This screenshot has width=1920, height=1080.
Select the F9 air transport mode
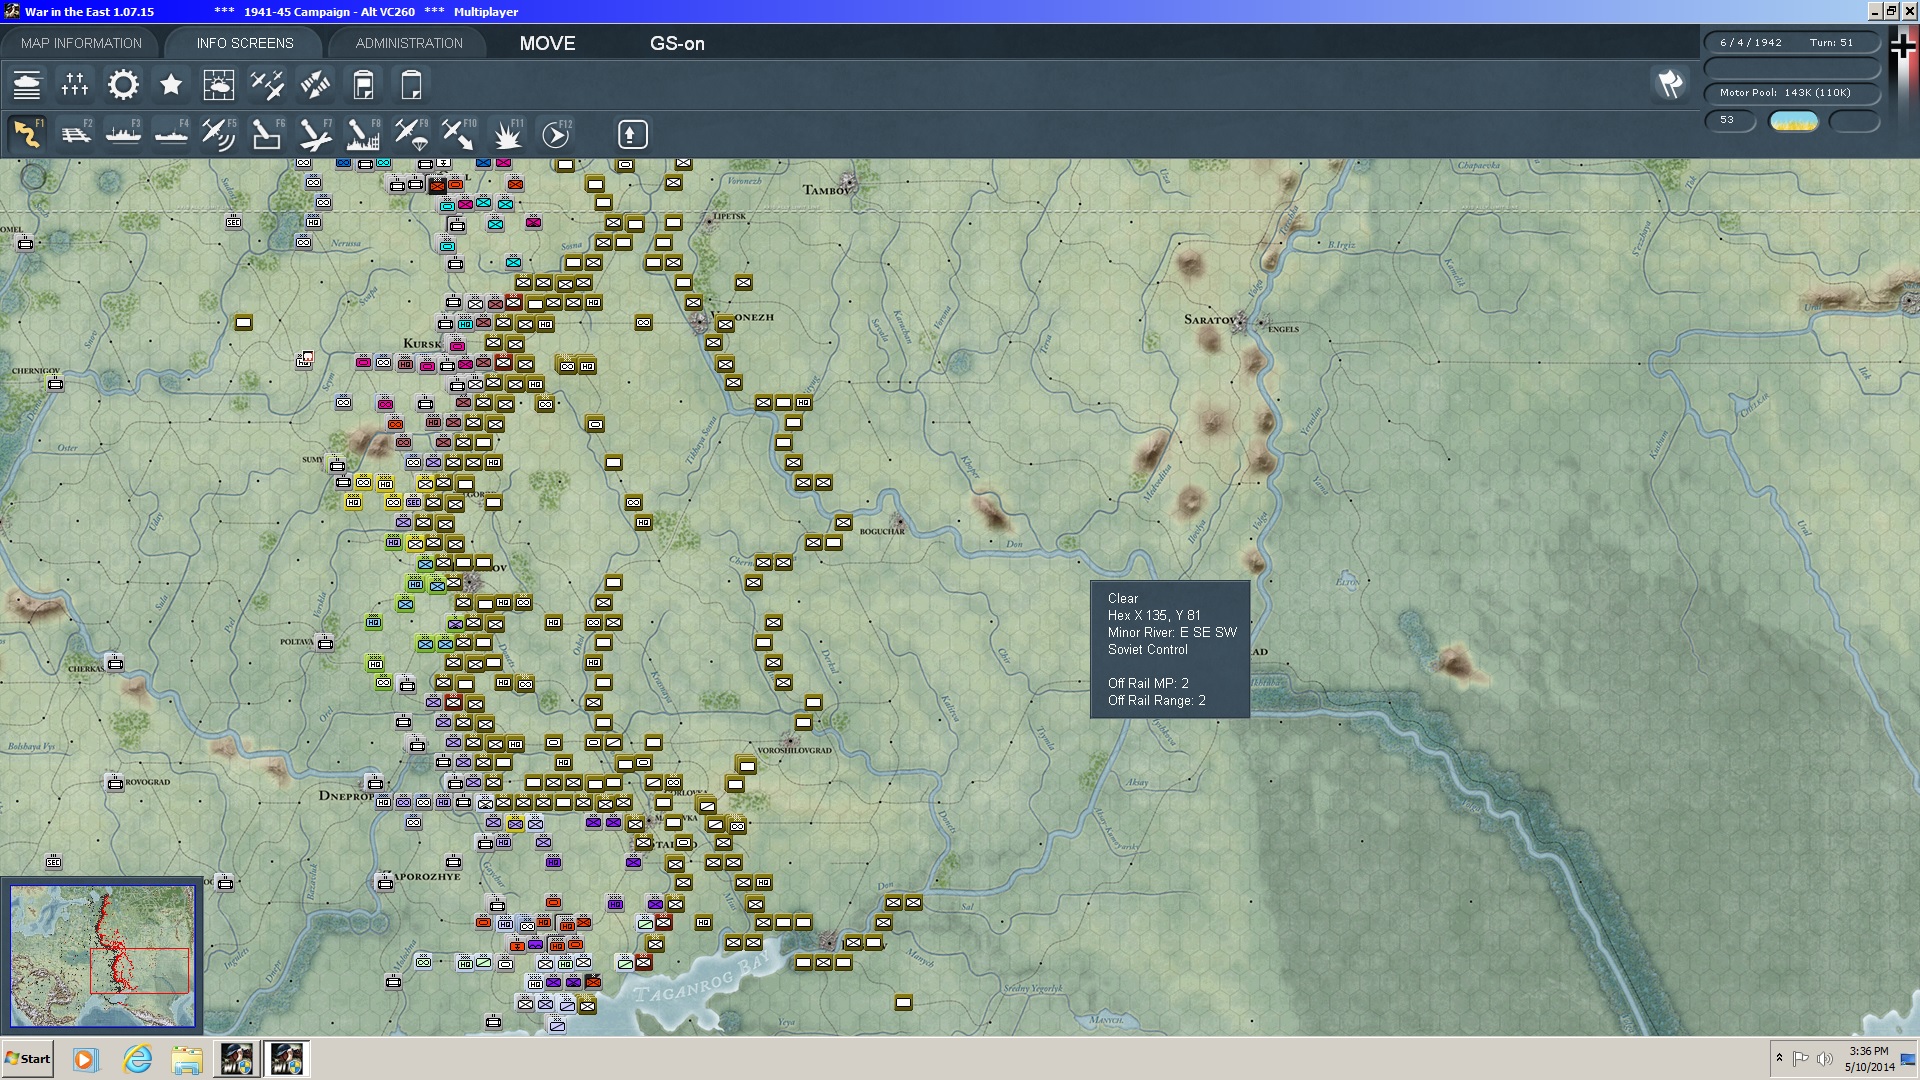pyautogui.click(x=411, y=134)
